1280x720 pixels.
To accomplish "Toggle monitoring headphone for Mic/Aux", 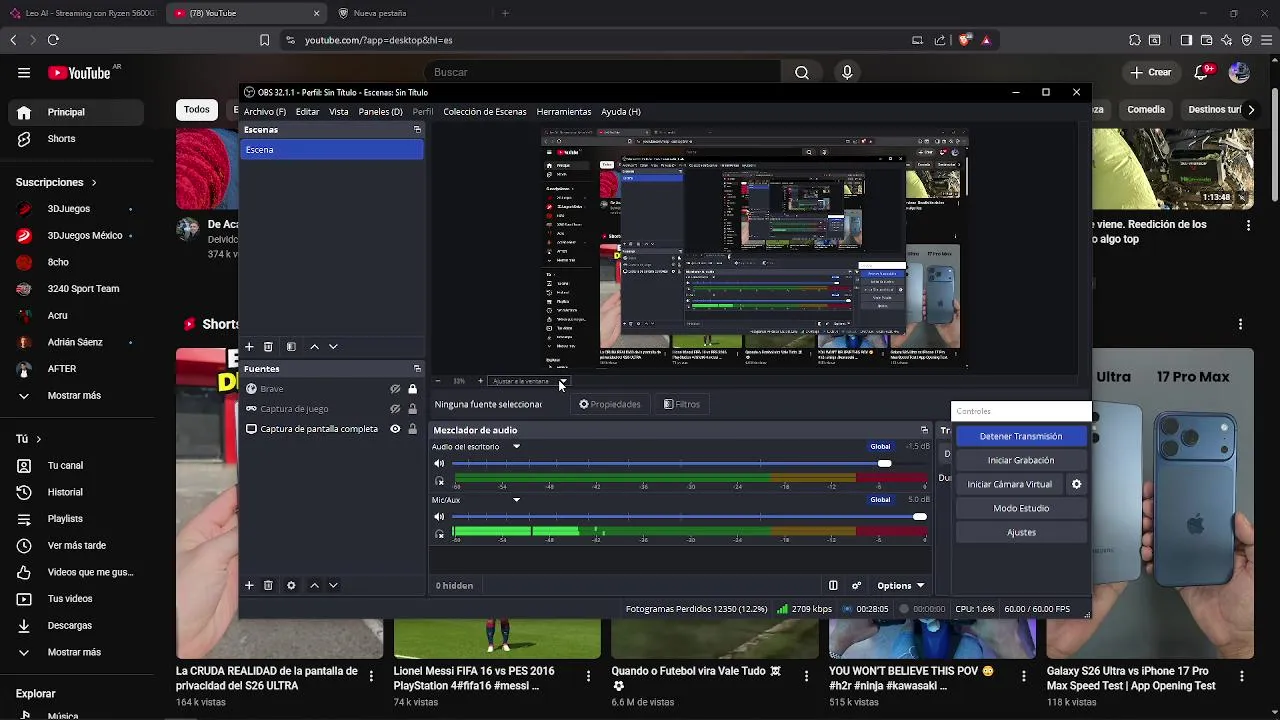I will point(439,534).
